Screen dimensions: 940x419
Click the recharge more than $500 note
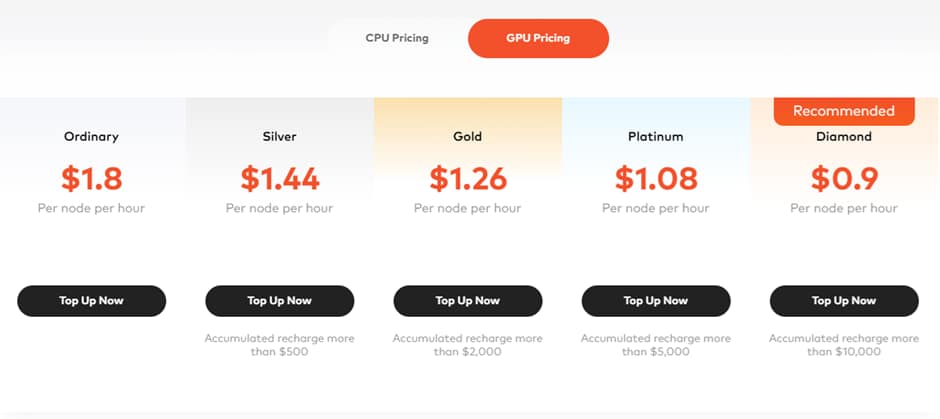coord(280,345)
